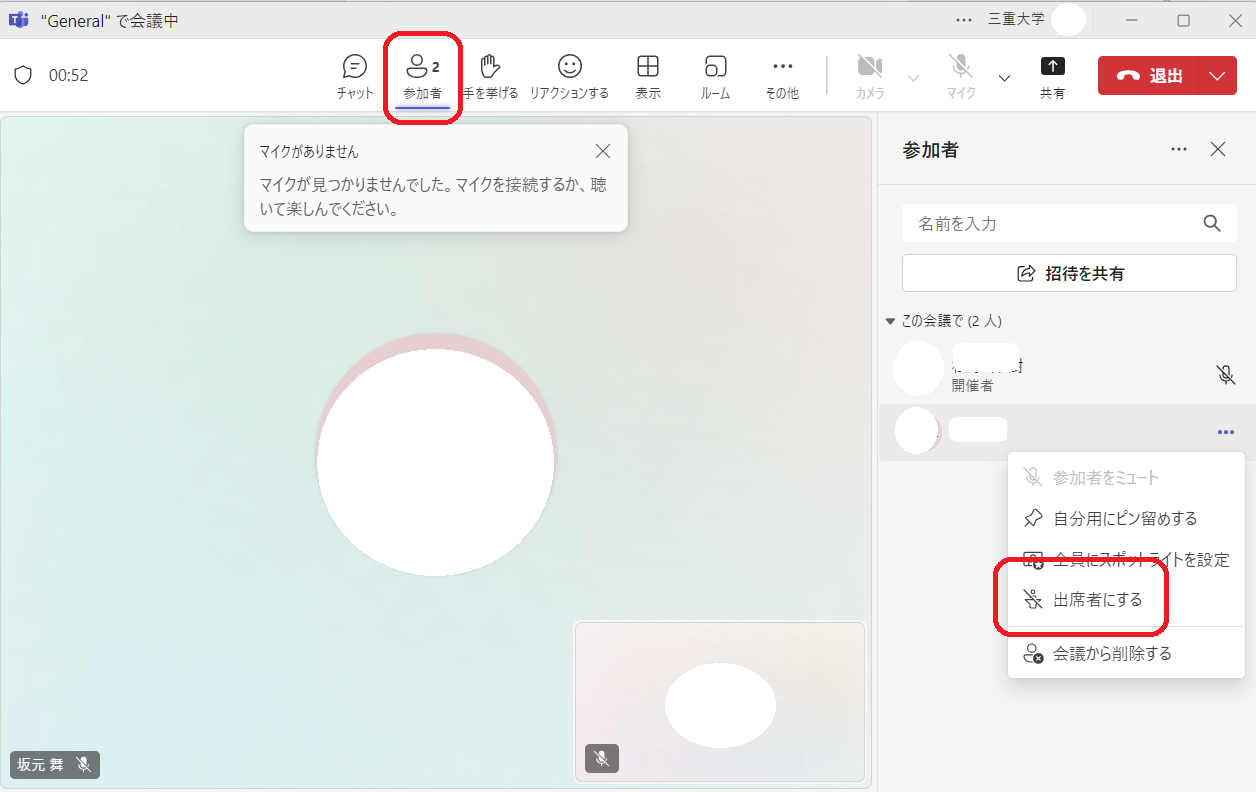Viewport: 1256px width, 792px height.
Task: Expand the microphone options chevron
Action: click(x=1004, y=78)
